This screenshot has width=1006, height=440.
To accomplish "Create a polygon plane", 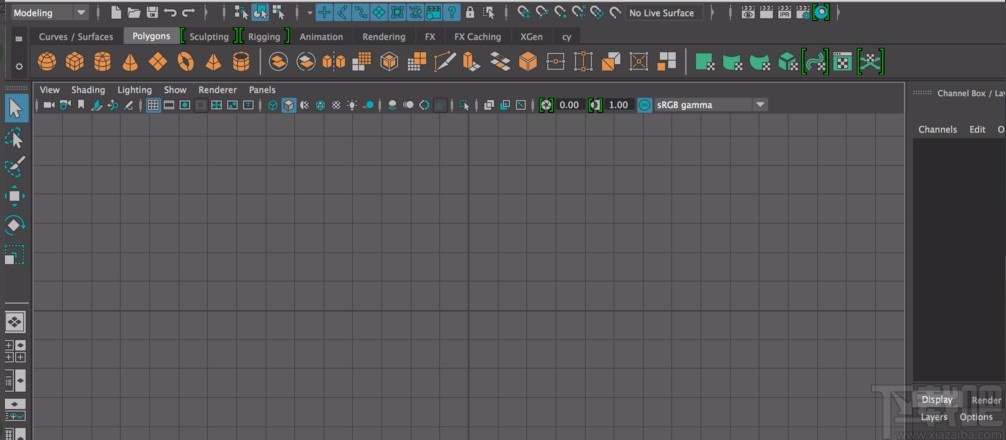I will coord(158,62).
